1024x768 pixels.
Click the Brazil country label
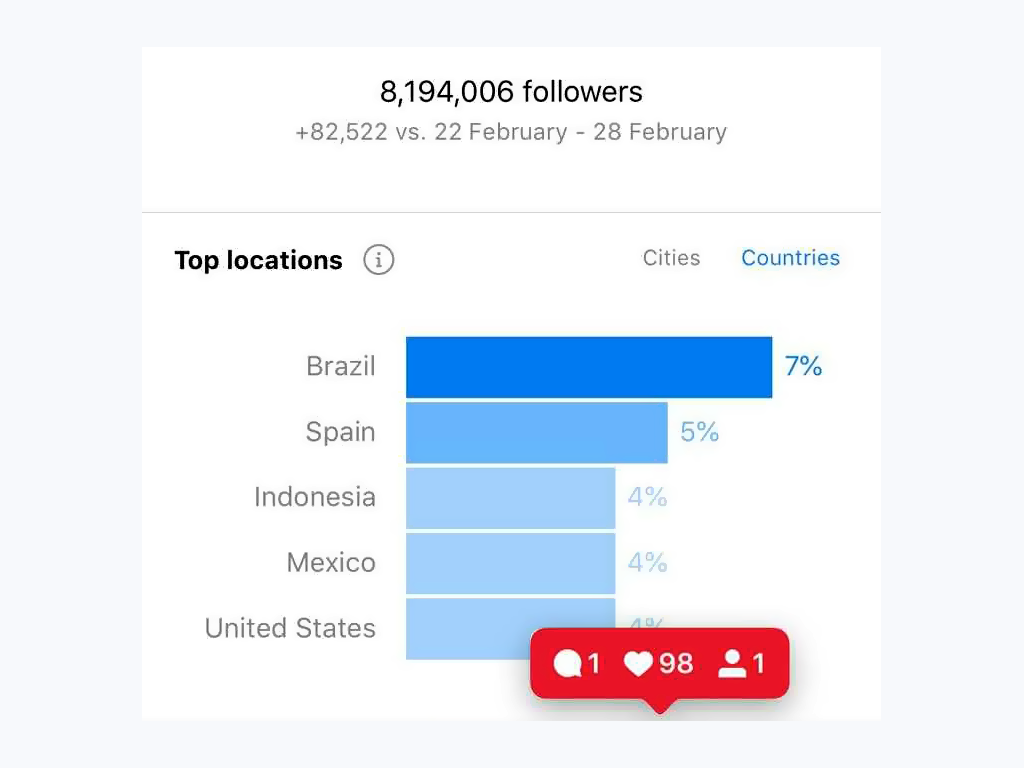(341, 366)
